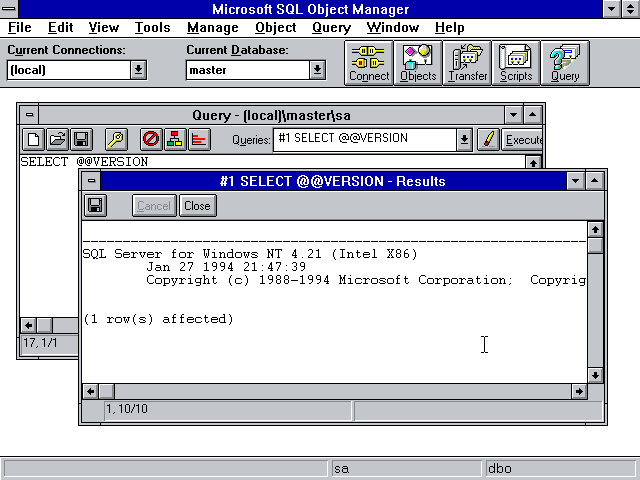The width and height of the screenshot is (640, 480).
Task: Click the yellow key icon in query toolbar
Action: (x=116, y=140)
